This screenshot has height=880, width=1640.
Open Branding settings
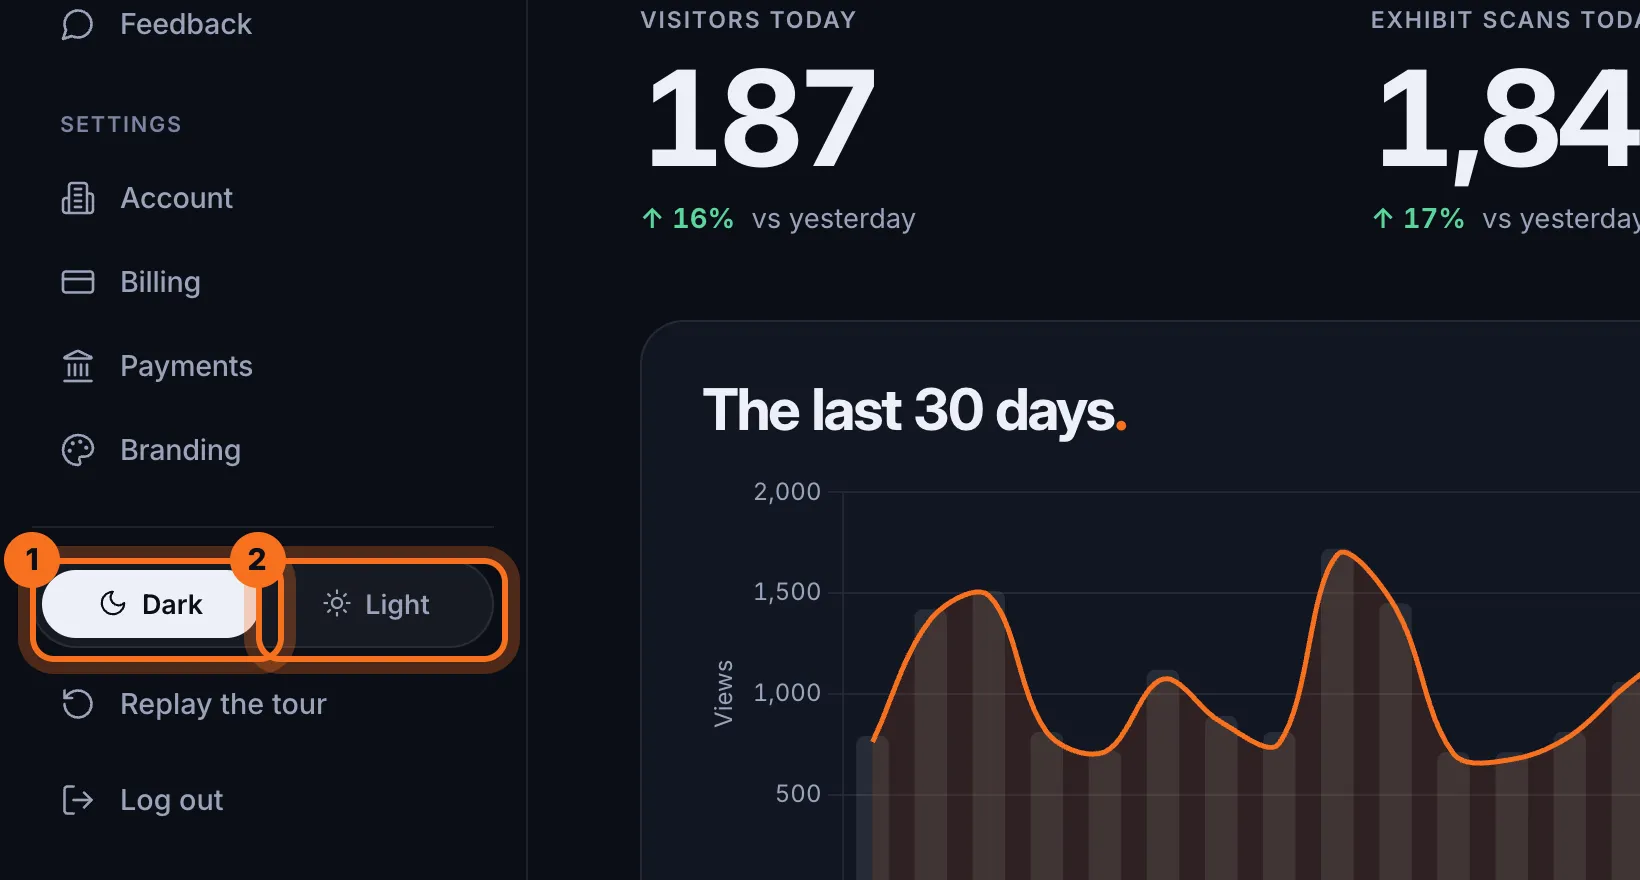(x=152, y=450)
